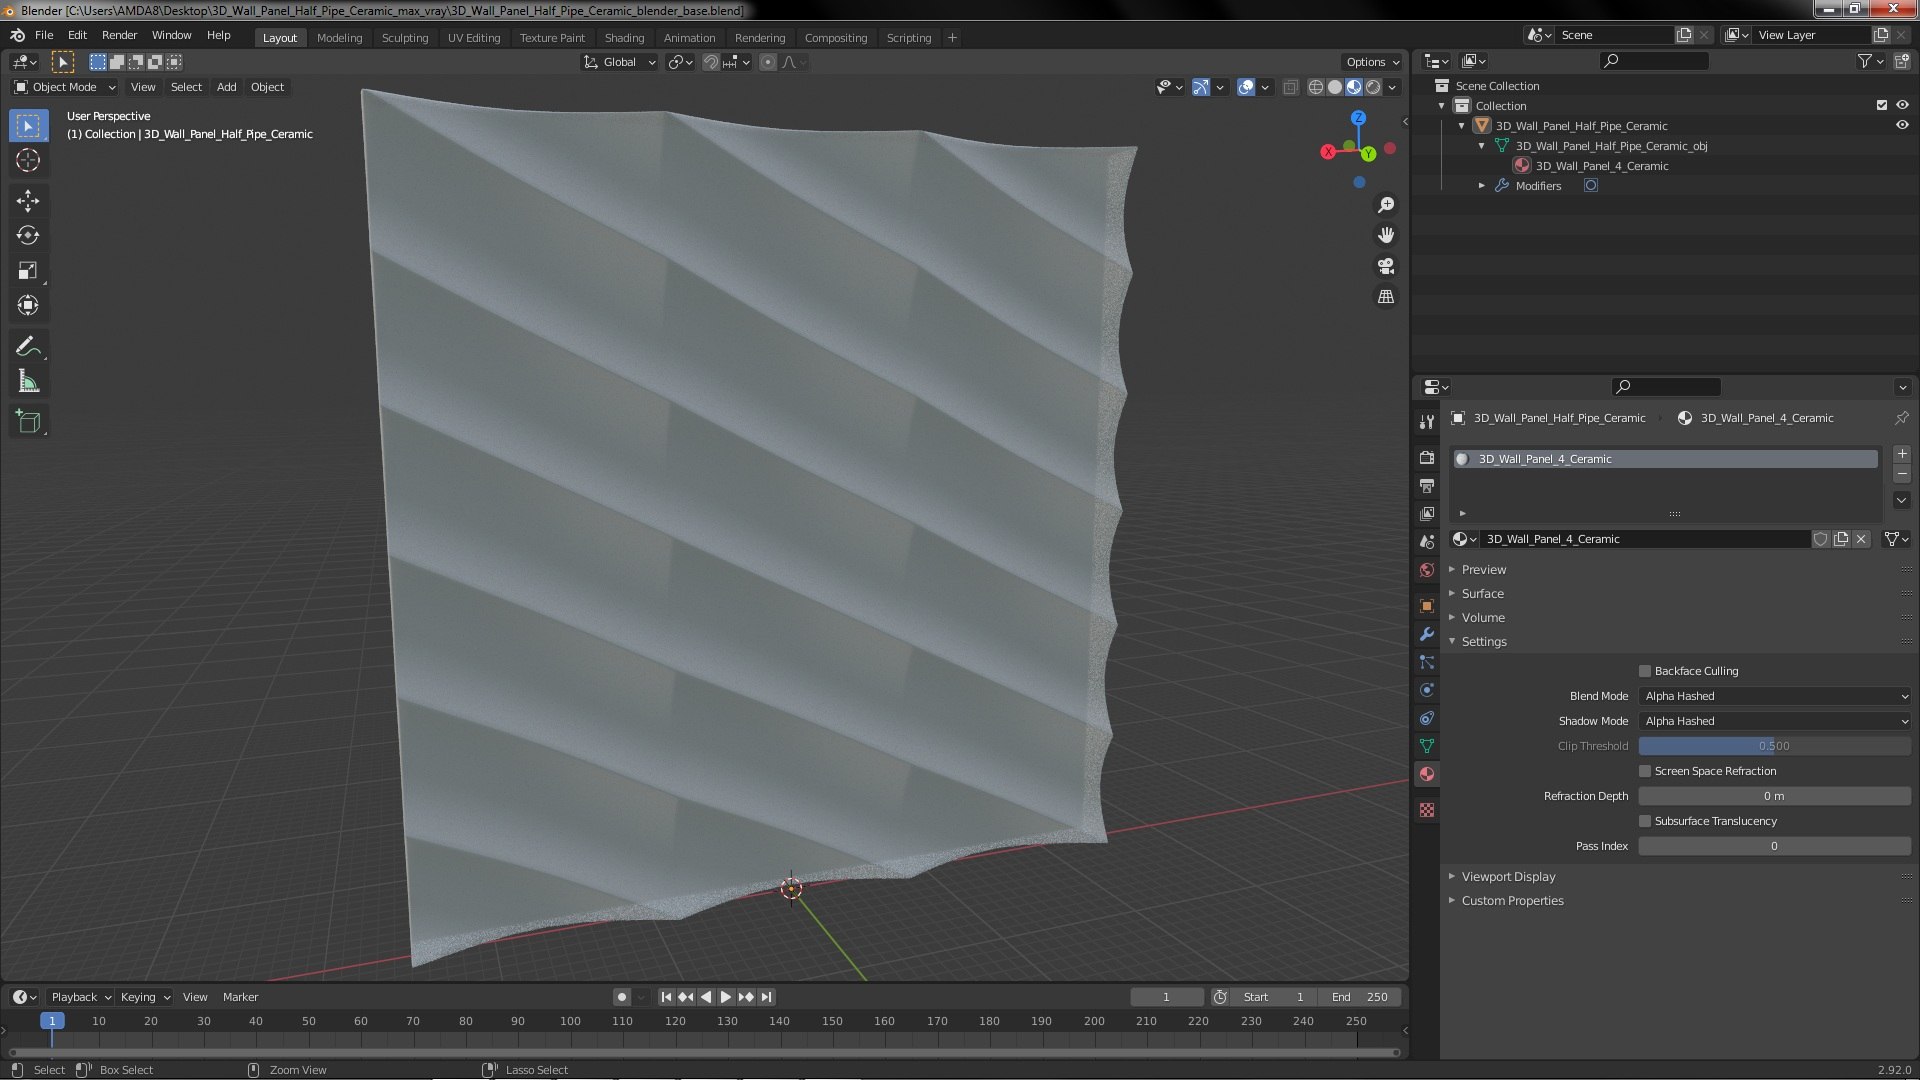Click the zoom view magnifier icon
This screenshot has height=1080, width=1920.
point(1386,205)
